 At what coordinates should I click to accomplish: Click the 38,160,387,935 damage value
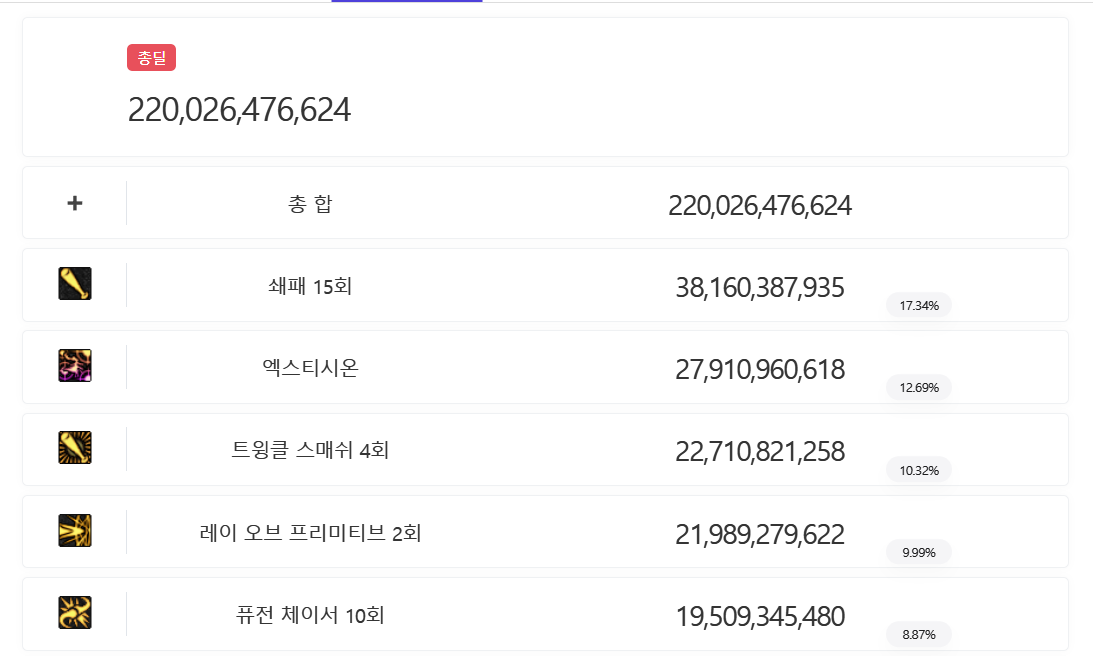click(760, 289)
